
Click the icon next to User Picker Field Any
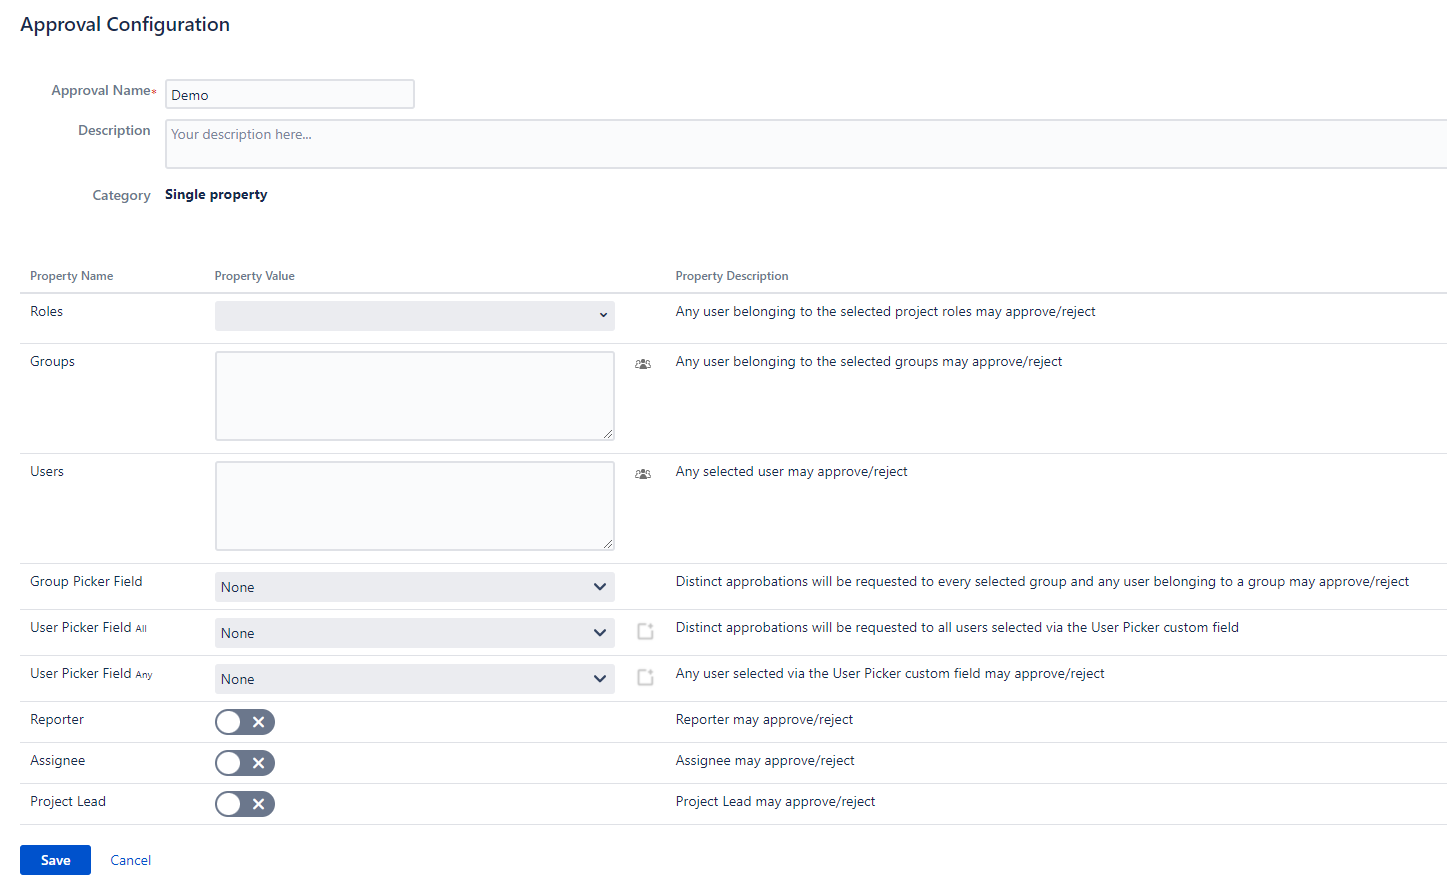(645, 677)
